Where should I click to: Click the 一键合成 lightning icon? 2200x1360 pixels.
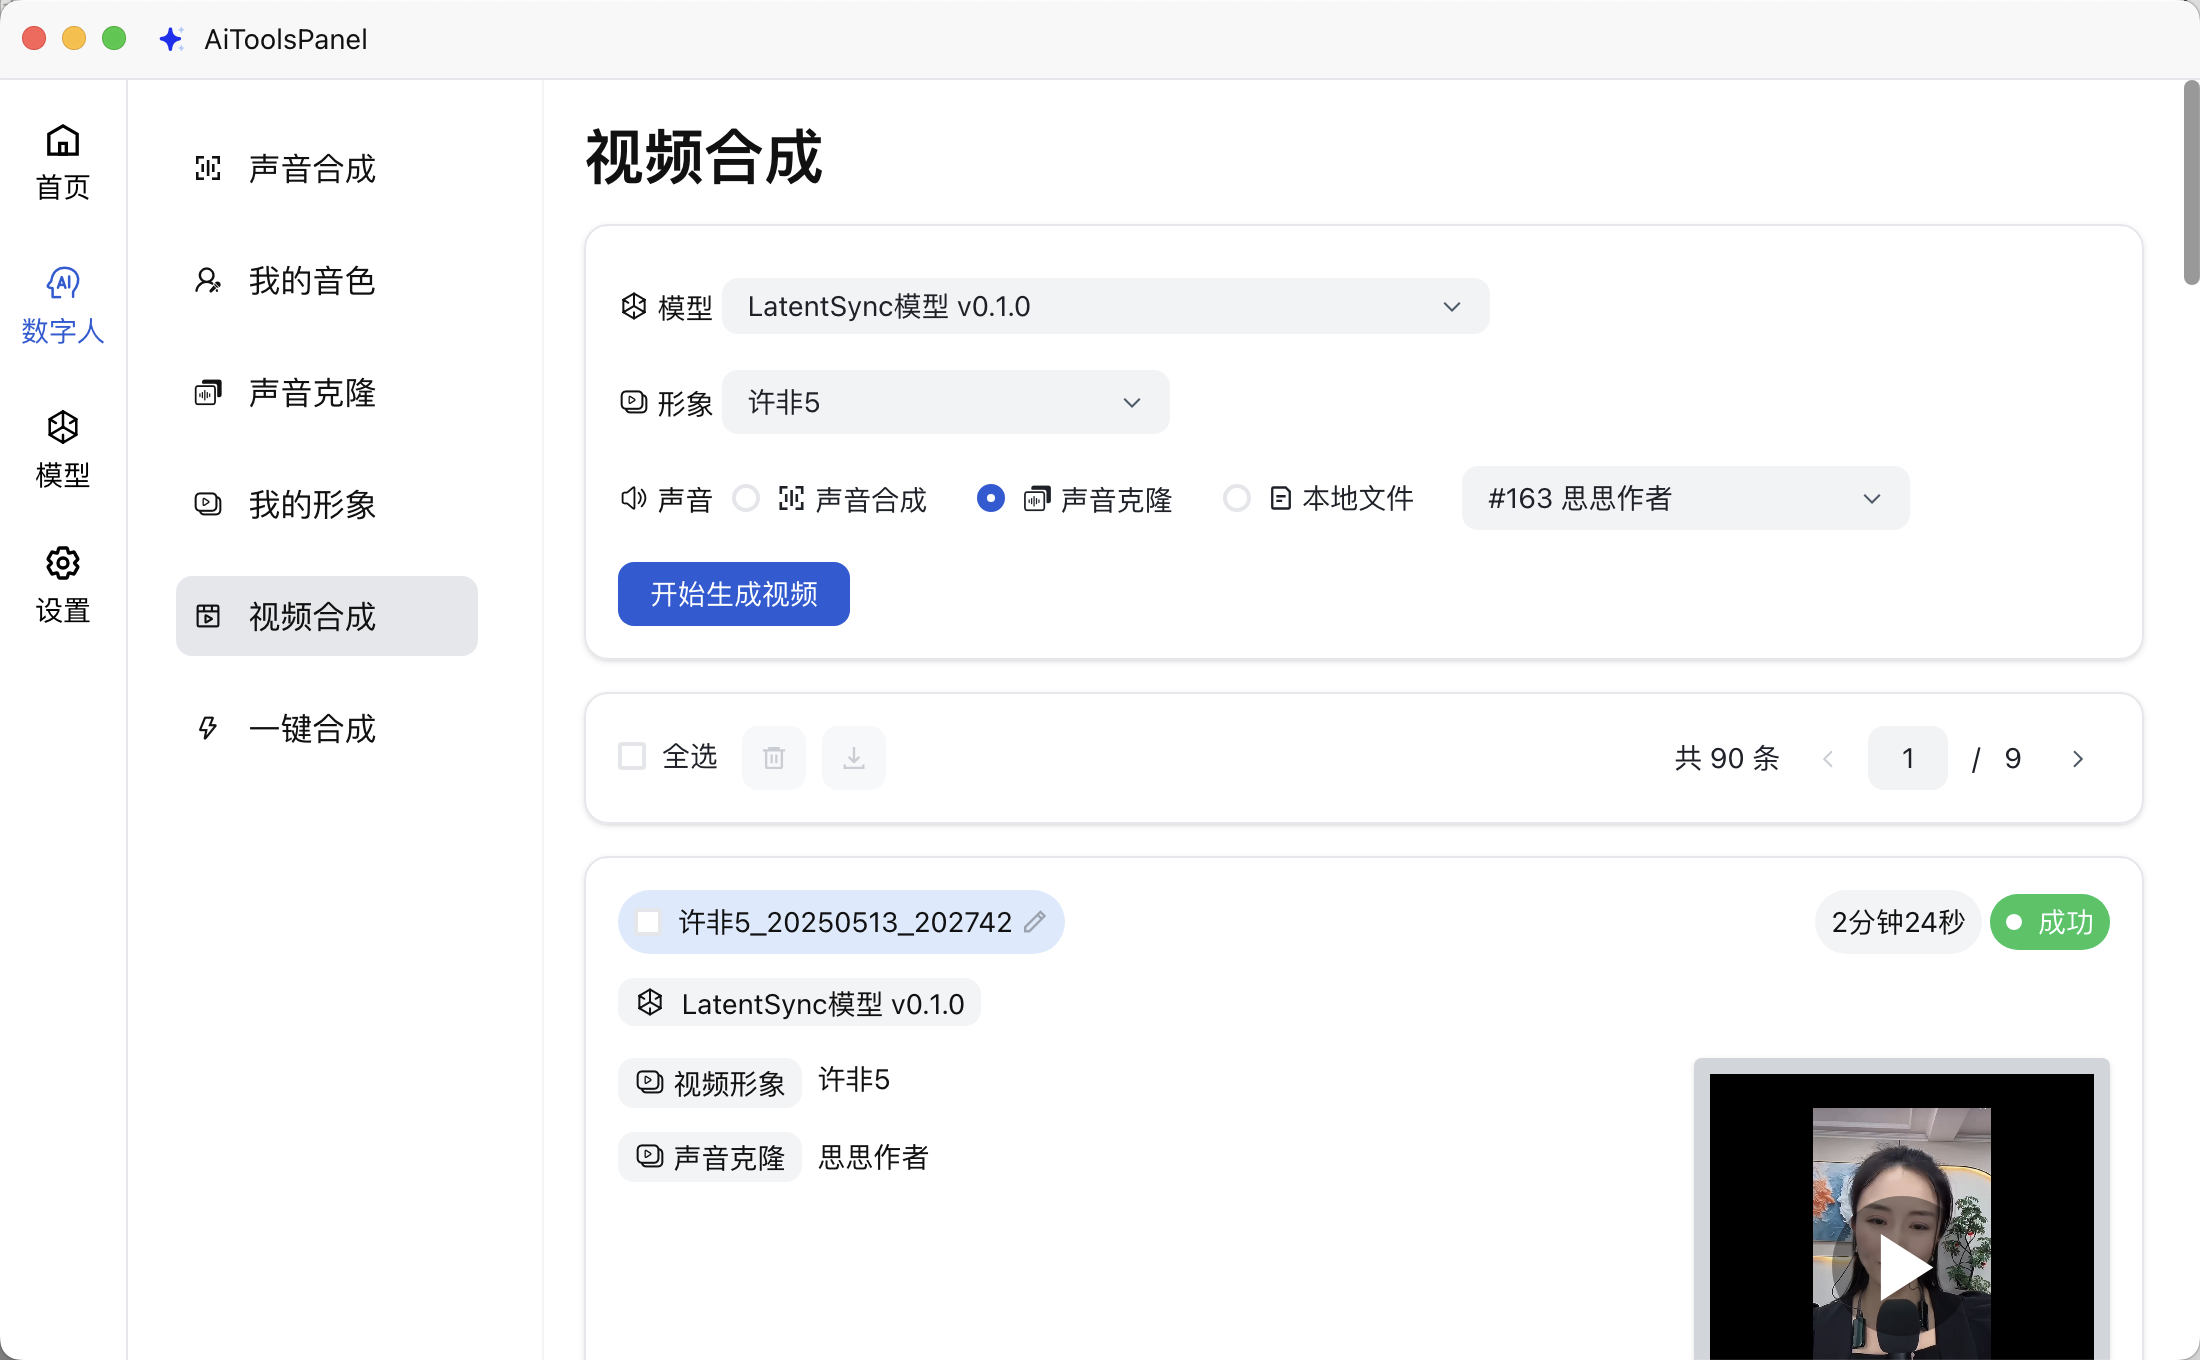[208, 728]
